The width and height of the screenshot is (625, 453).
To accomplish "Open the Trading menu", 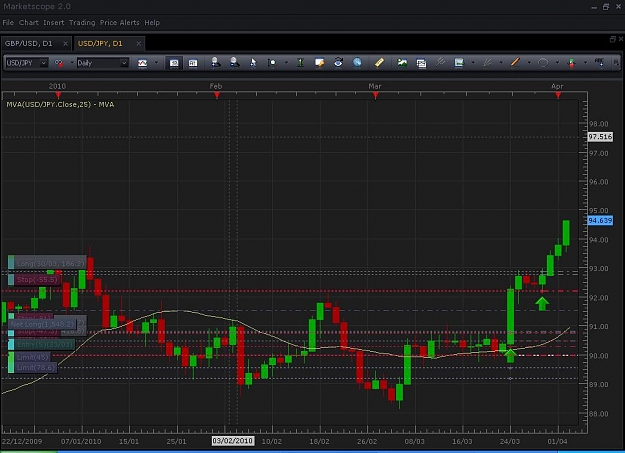I will click(x=82, y=23).
